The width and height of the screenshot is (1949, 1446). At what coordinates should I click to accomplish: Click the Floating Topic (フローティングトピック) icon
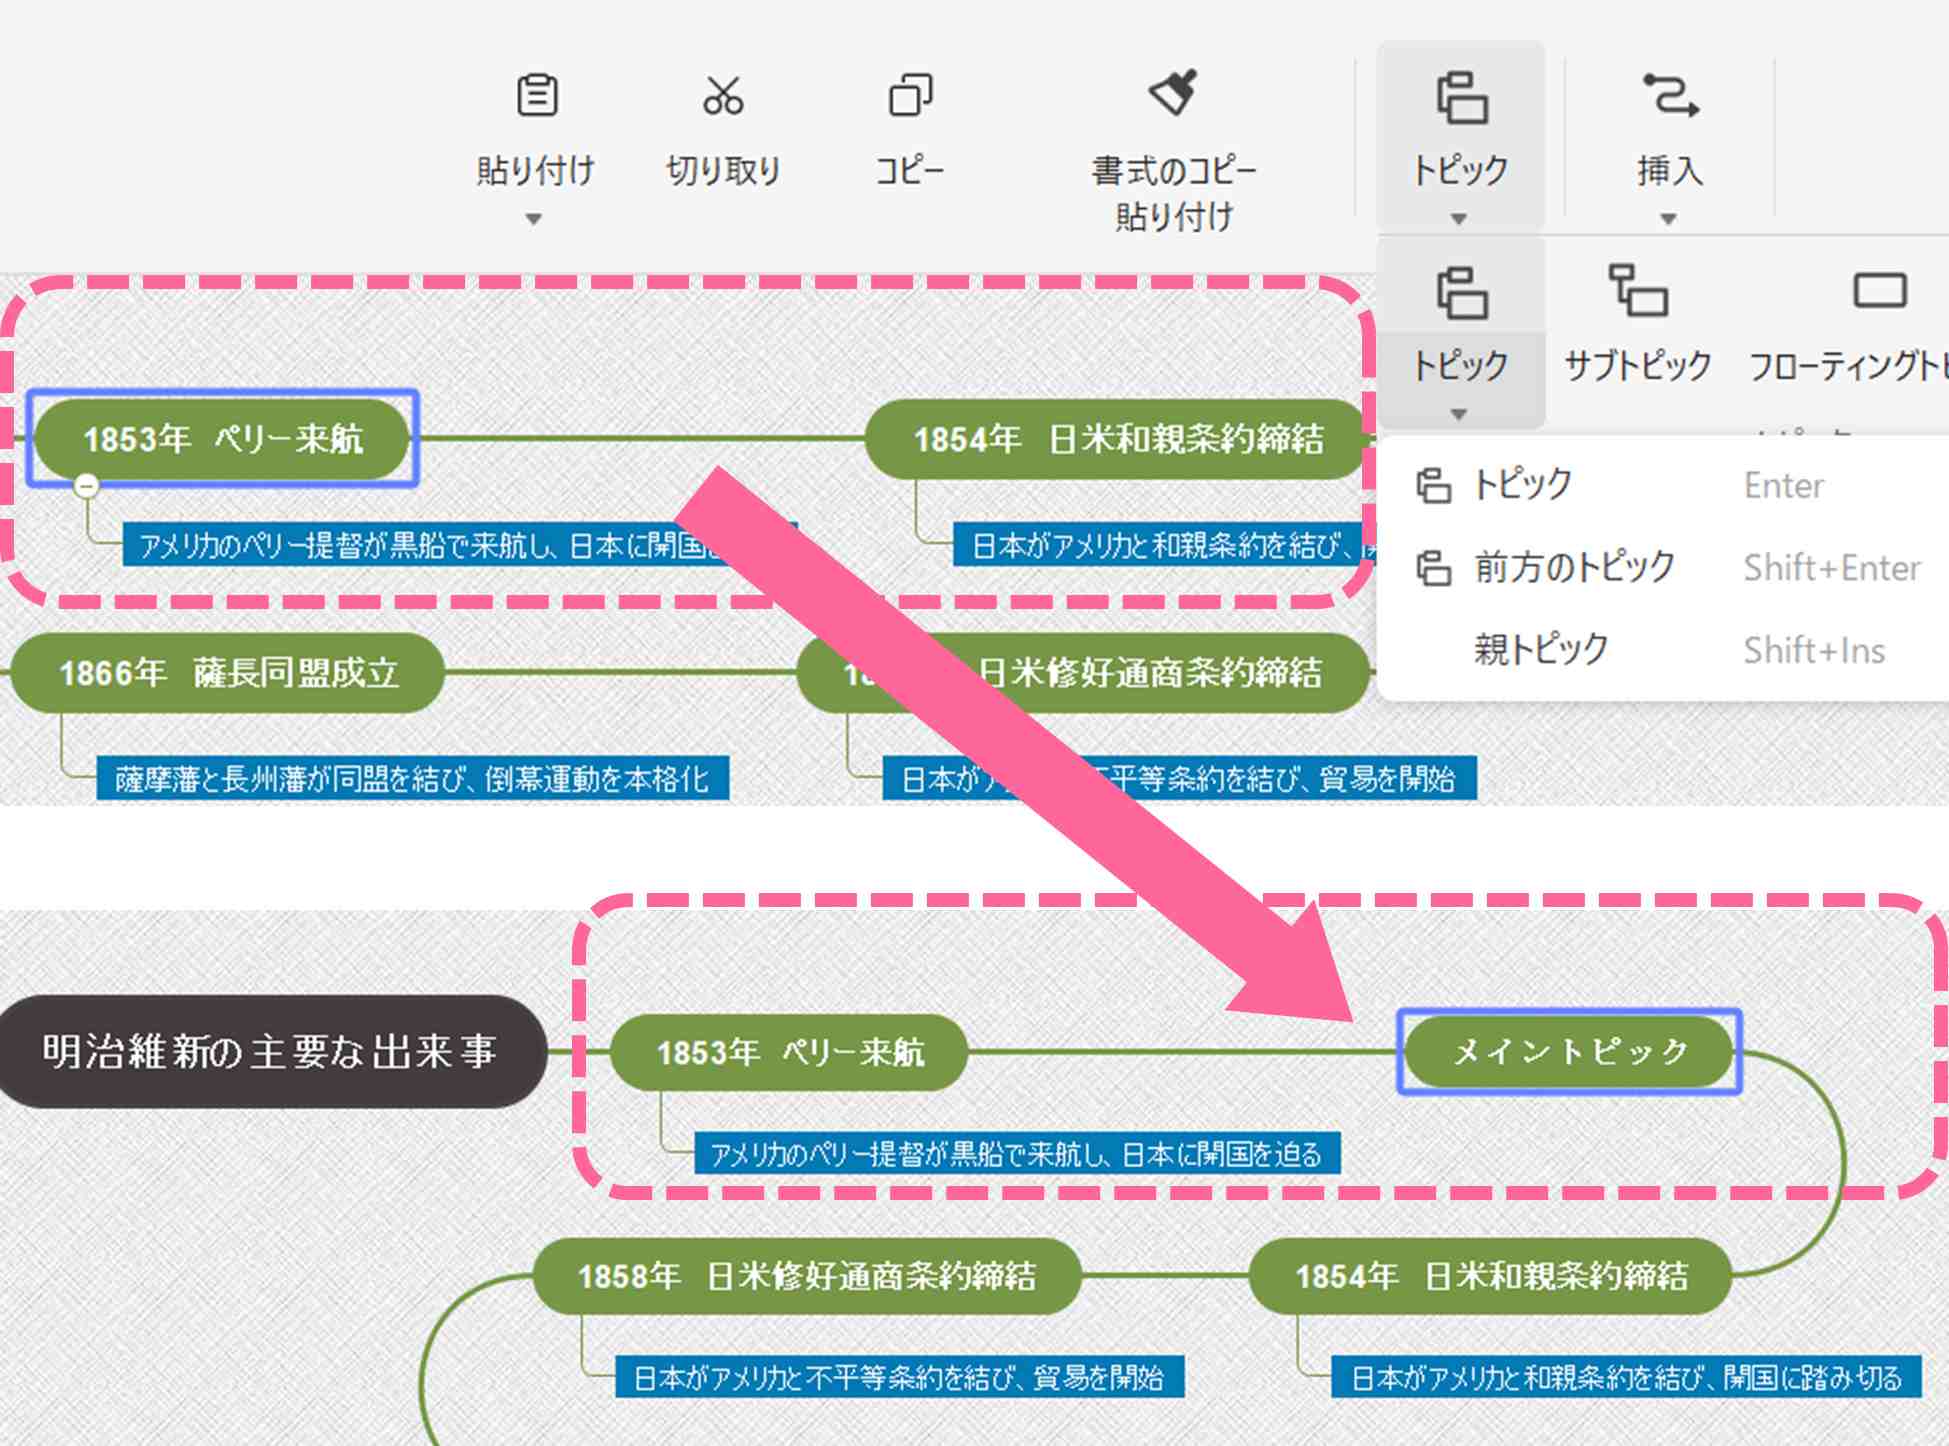[x=1880, y=290]
